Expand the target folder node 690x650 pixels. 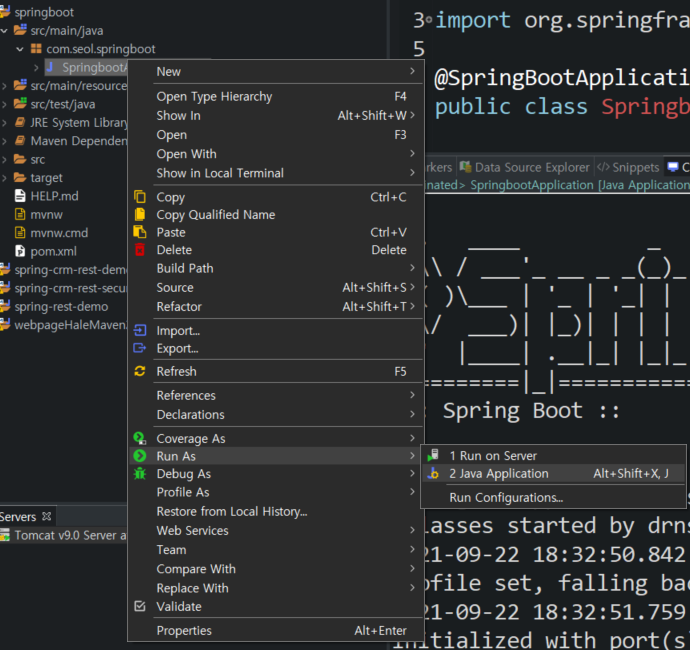pyautogui.click(x=4, y=178)
